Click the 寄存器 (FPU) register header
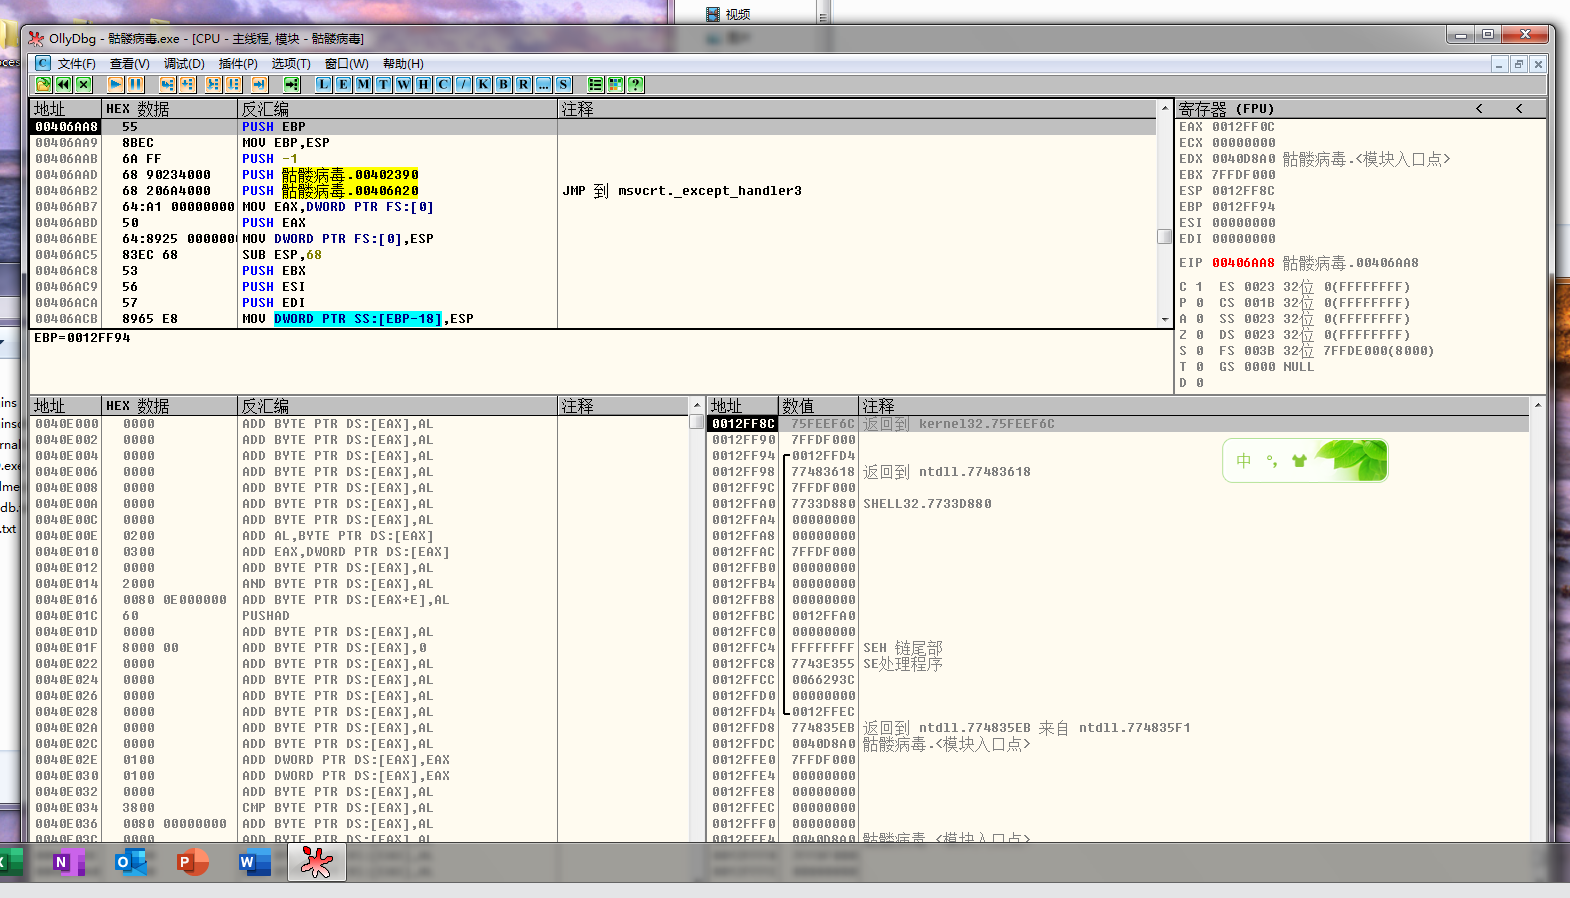Image resolution: width=1570 pixels, height=898 pixels. point(1226,109)
